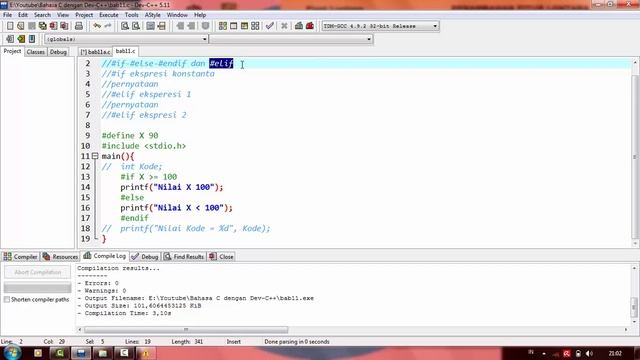Click the '#define X 90' code line
The width and height of the screenshot is (640, 360).
tap(130, 136)
